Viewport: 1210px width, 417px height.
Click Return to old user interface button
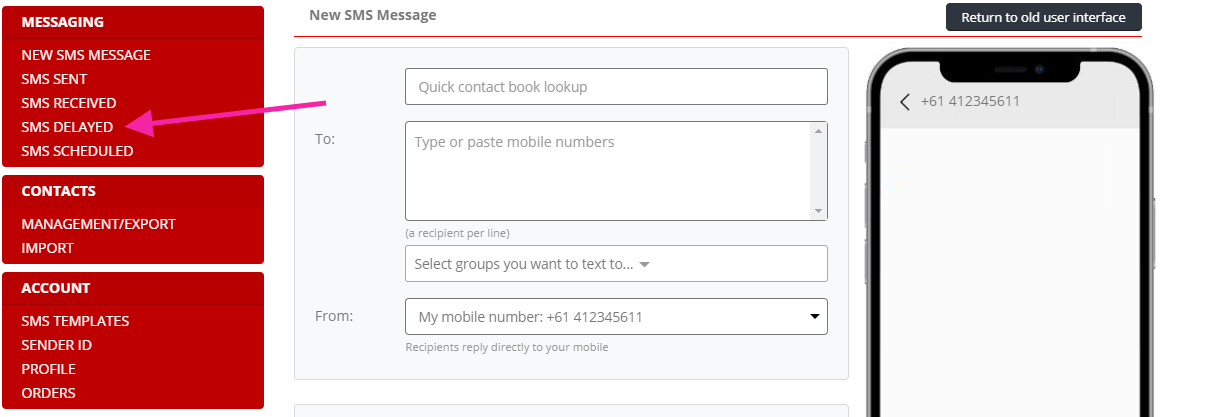click(x=1044, y=17)
